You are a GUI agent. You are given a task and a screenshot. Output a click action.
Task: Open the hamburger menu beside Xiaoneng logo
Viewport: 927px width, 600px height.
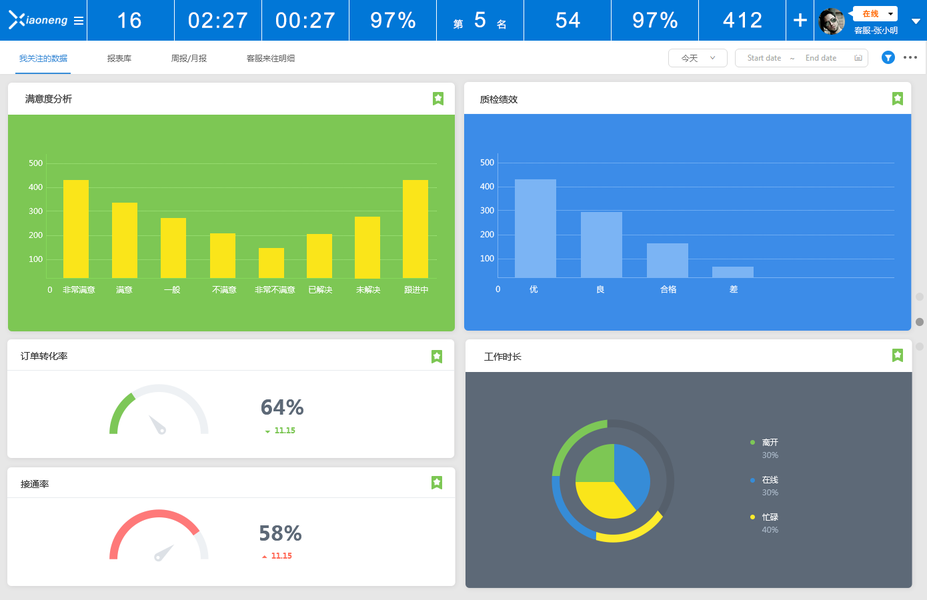[79, 21]
